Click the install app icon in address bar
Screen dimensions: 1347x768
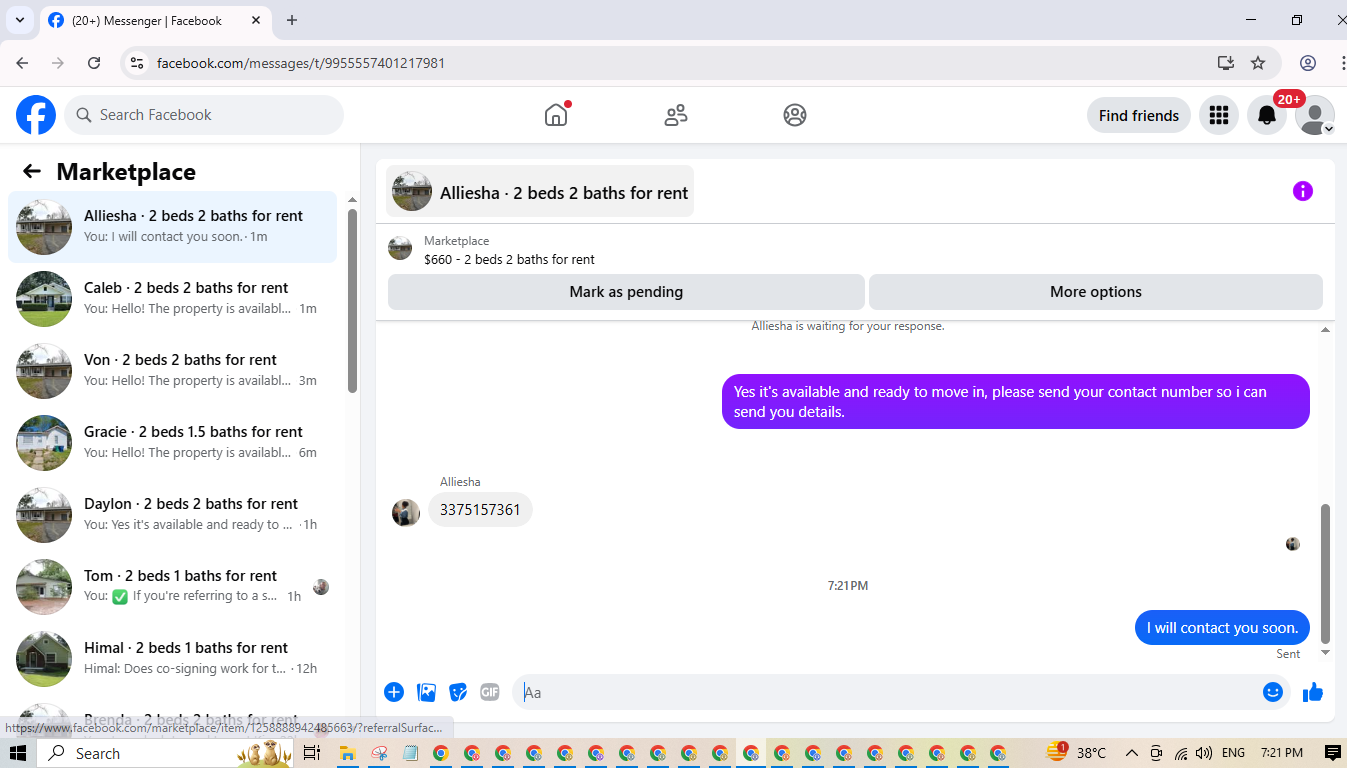1226,63
